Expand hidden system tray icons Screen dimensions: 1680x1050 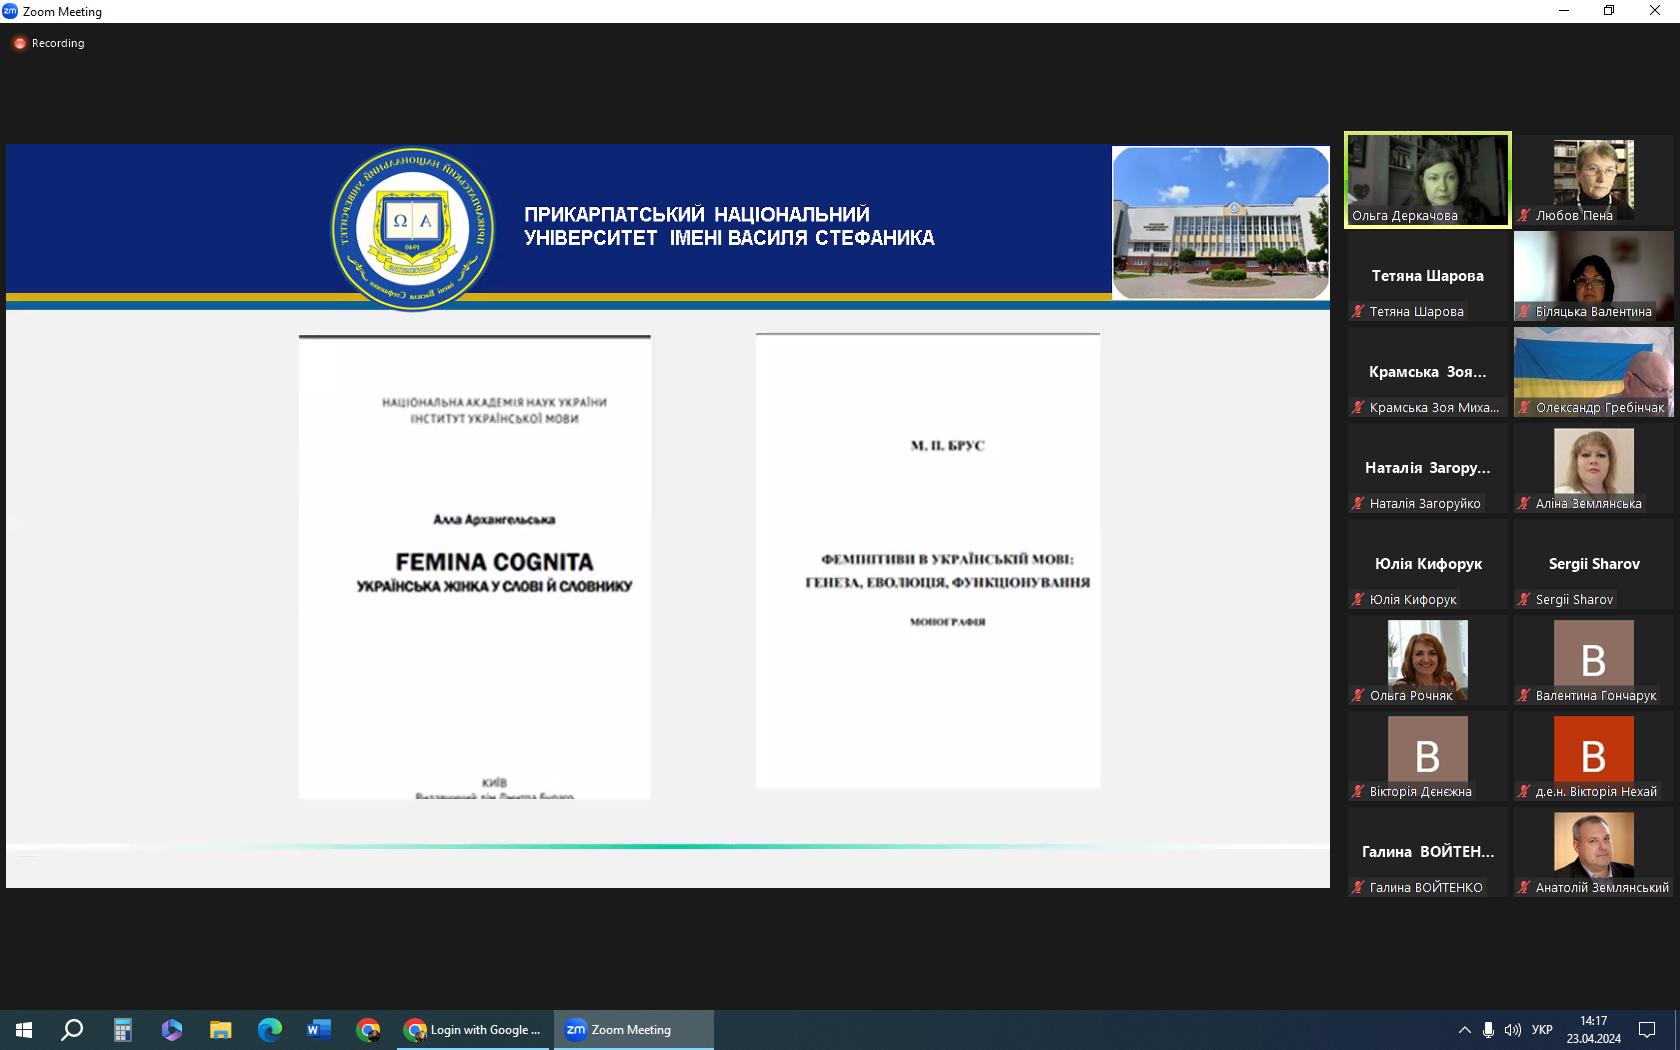(x=1464, y=1030)
